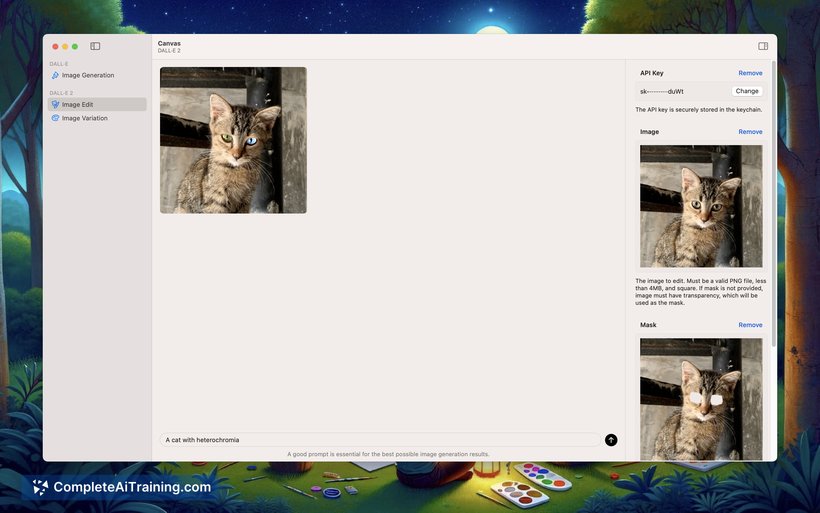Image resolution: width=820 pixels, height=513 pixels.
Task: Open the generated cat image on canvas
Action: (233, 140)
